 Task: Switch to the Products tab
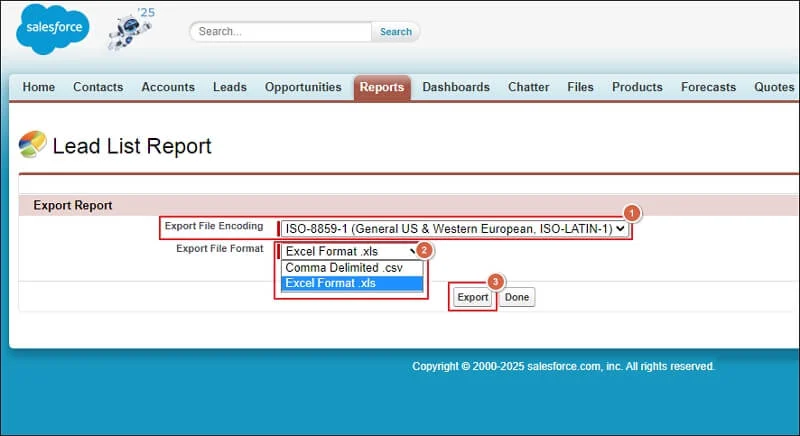[x=637, y=87]
